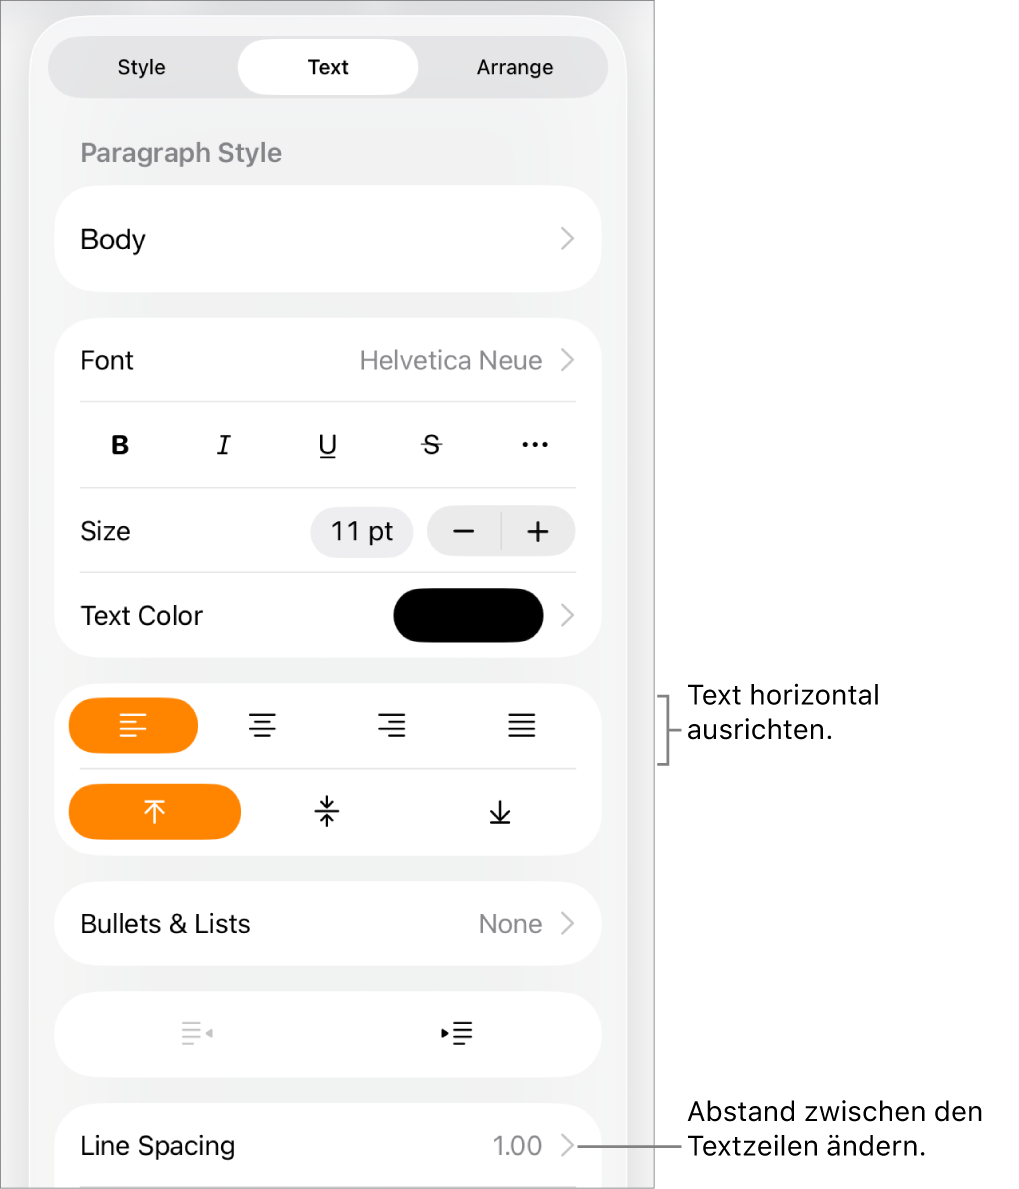
Task: Select center text alignment
Action: (x=262, y=725)
